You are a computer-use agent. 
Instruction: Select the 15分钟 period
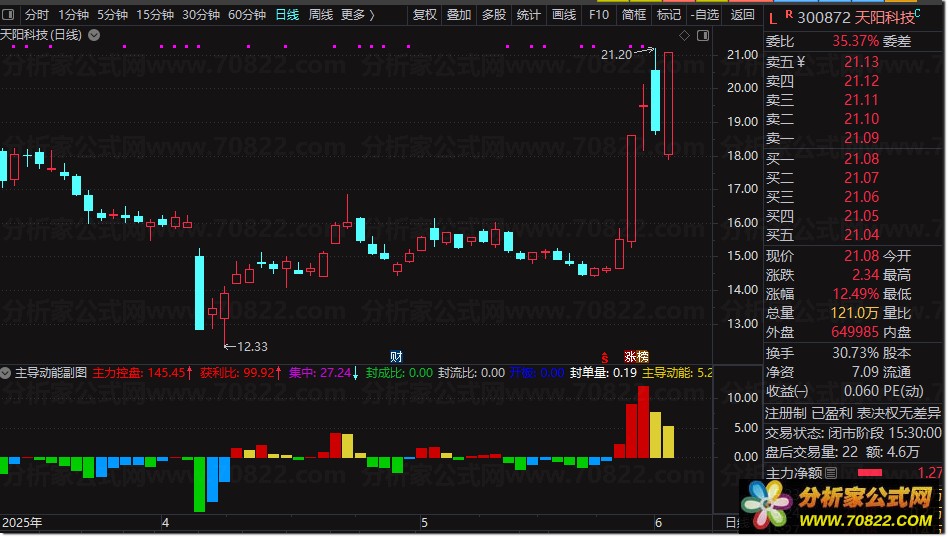point(155,15)
